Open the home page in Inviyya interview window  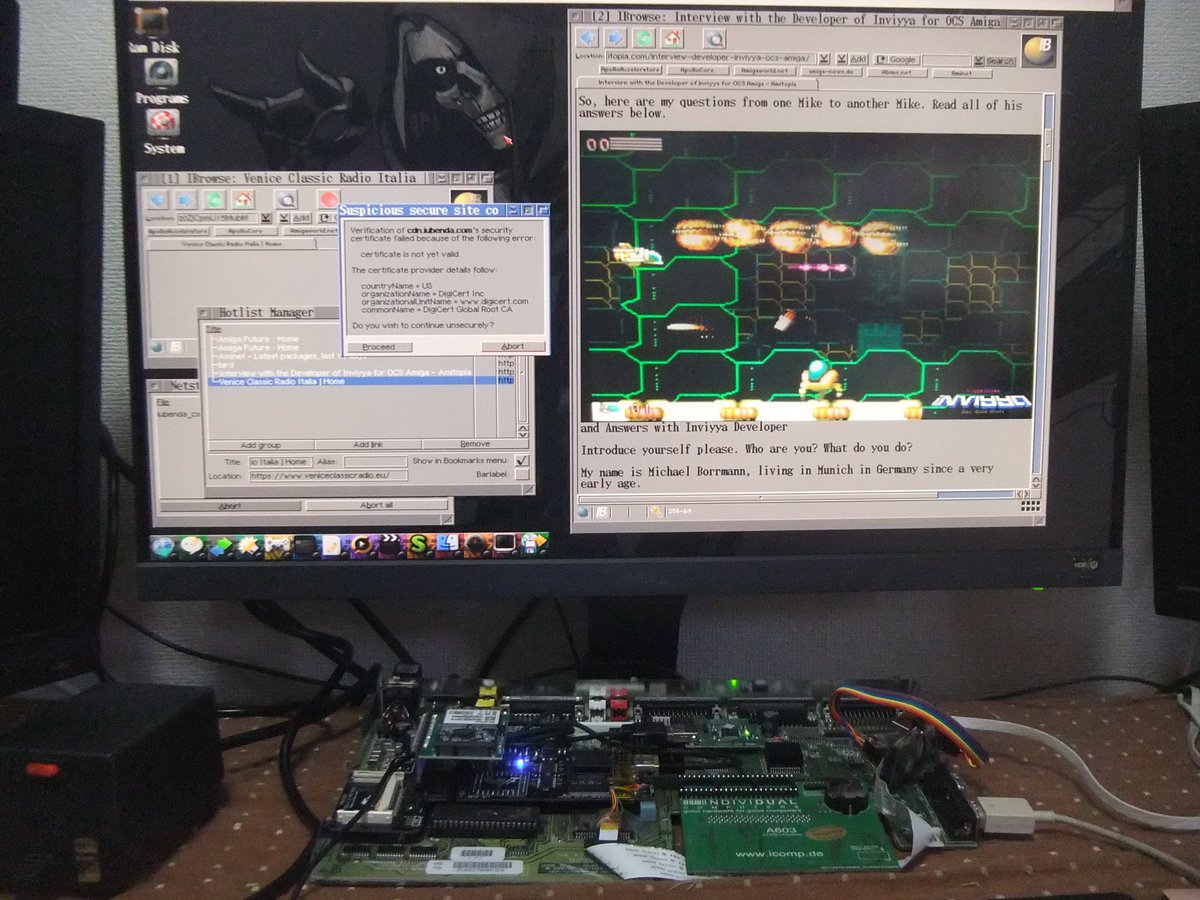click(672, 38)
